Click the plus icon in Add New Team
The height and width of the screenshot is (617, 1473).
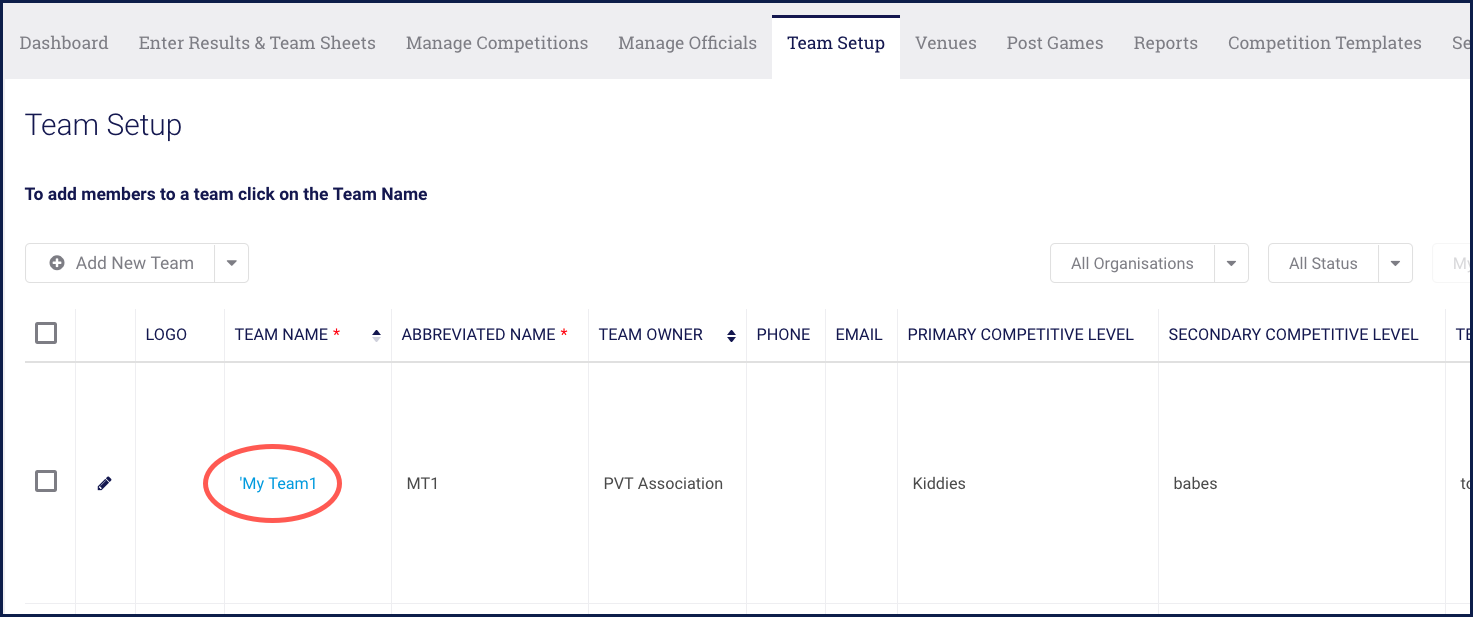click(x=57, y=263)
